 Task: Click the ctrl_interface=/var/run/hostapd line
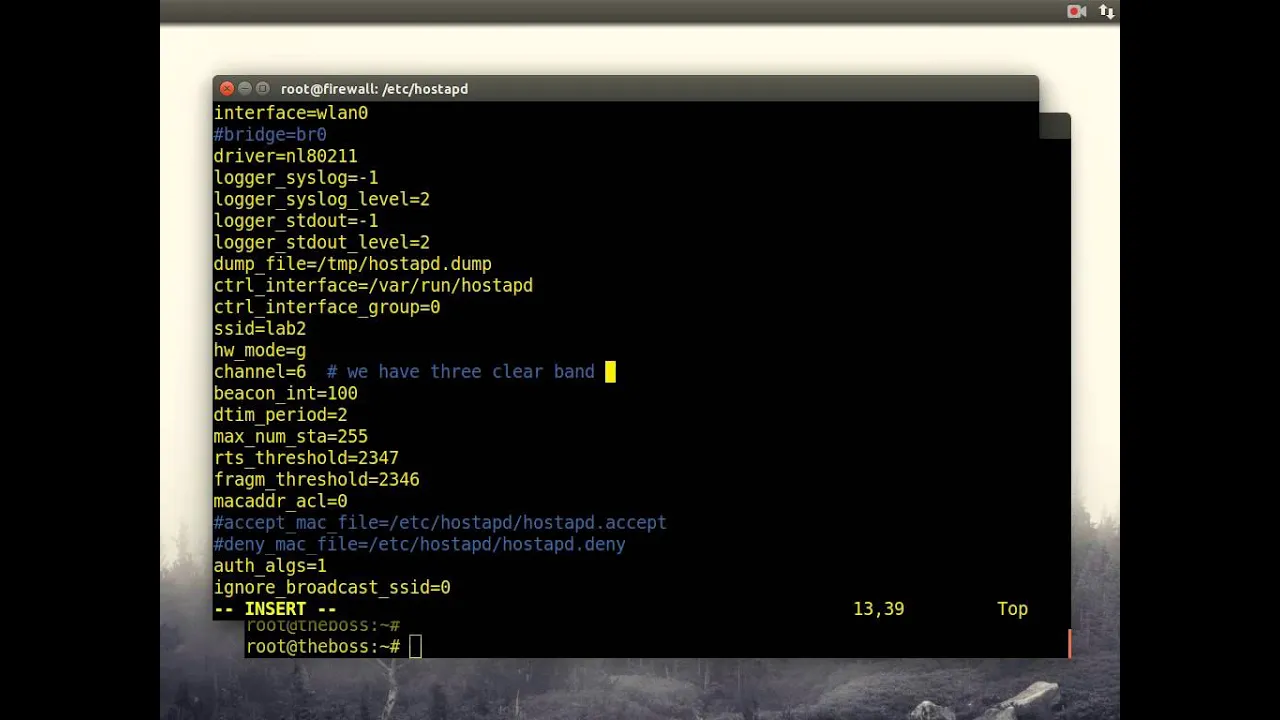coord(373,286)
